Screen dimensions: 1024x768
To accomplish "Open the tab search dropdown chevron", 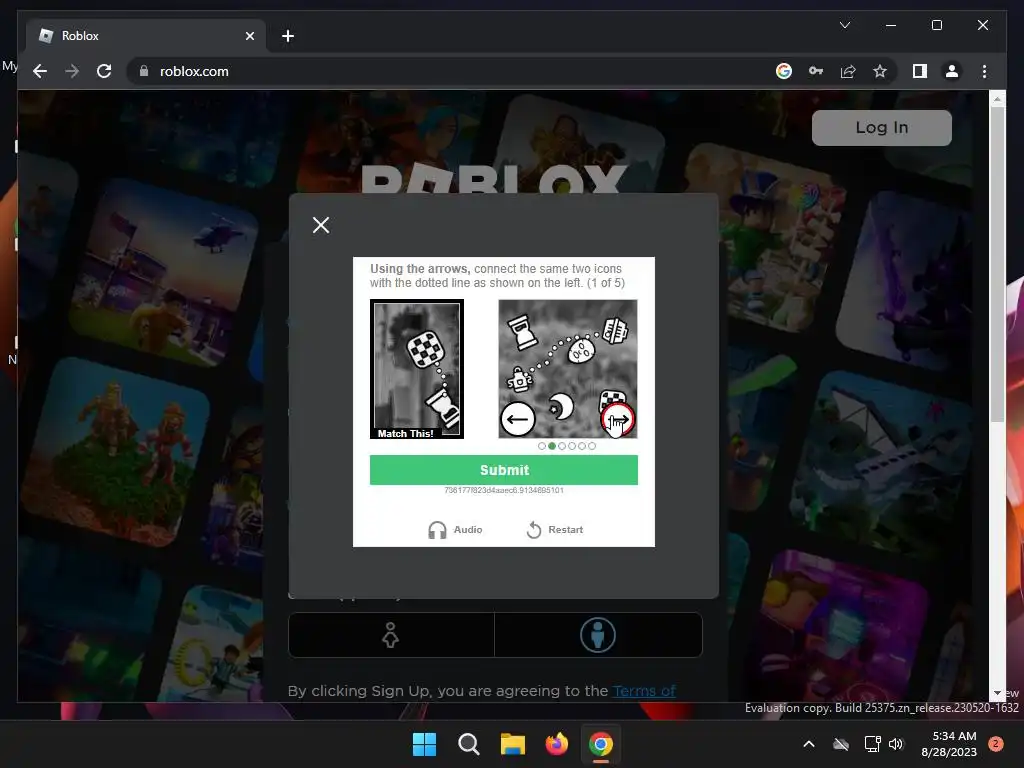I will [844, 25].
